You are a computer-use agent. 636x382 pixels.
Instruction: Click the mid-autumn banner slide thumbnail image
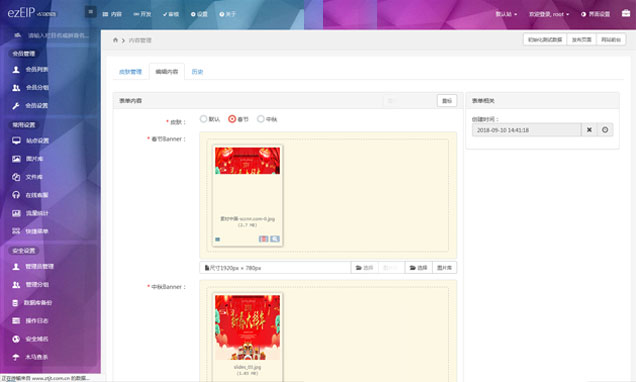[x=247, y=327]
